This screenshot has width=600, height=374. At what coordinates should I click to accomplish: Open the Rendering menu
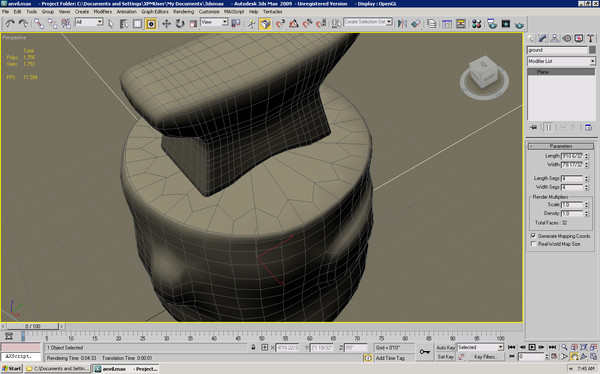tap(184, 11)
